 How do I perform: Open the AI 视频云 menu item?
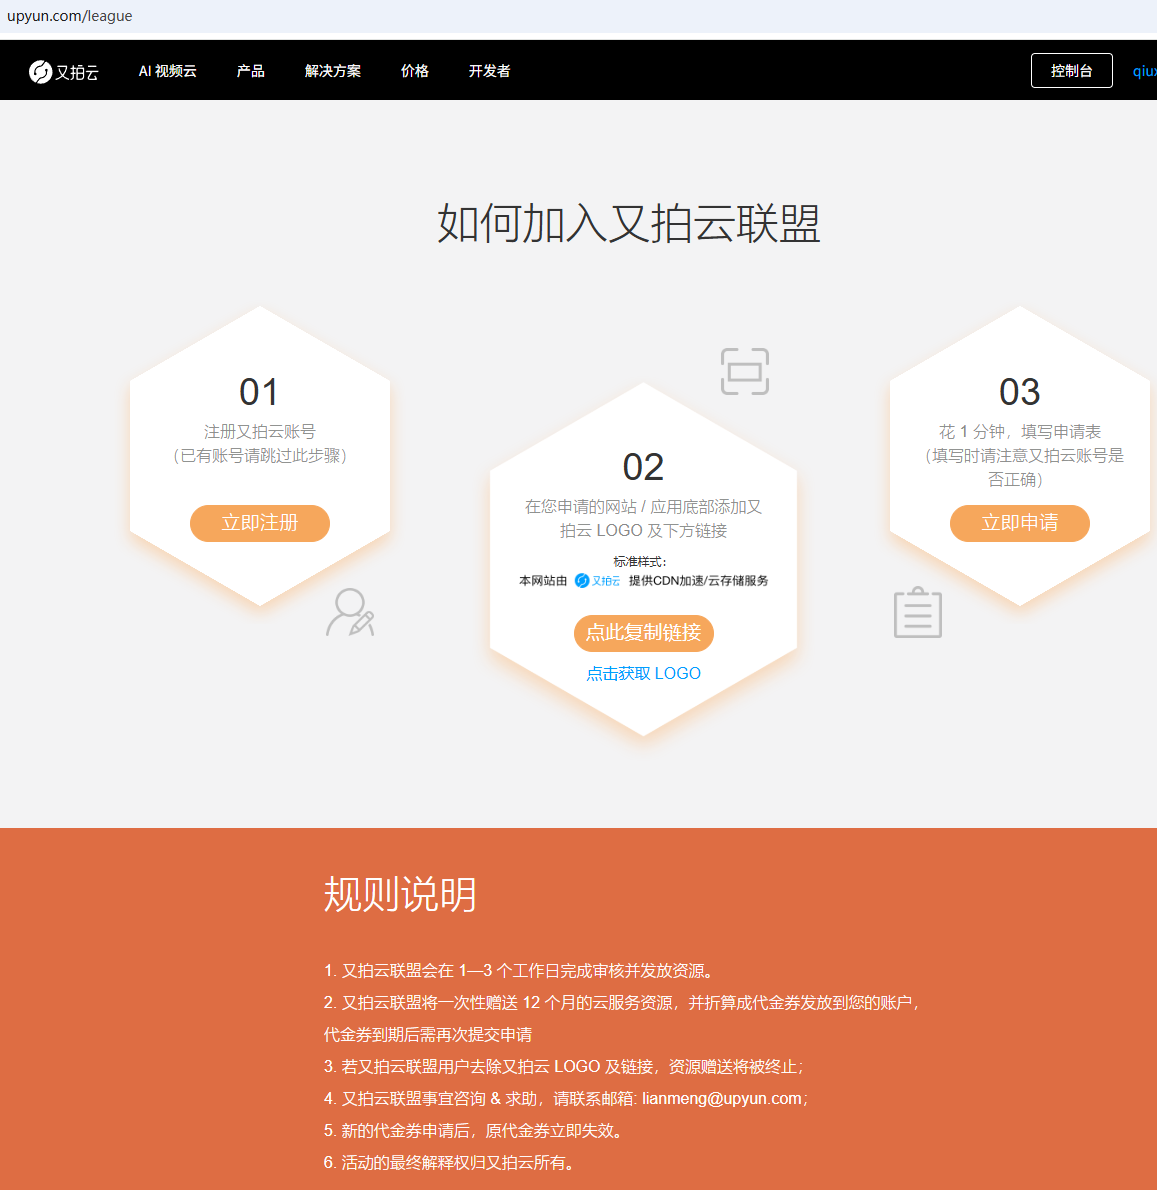click(168, 71)
